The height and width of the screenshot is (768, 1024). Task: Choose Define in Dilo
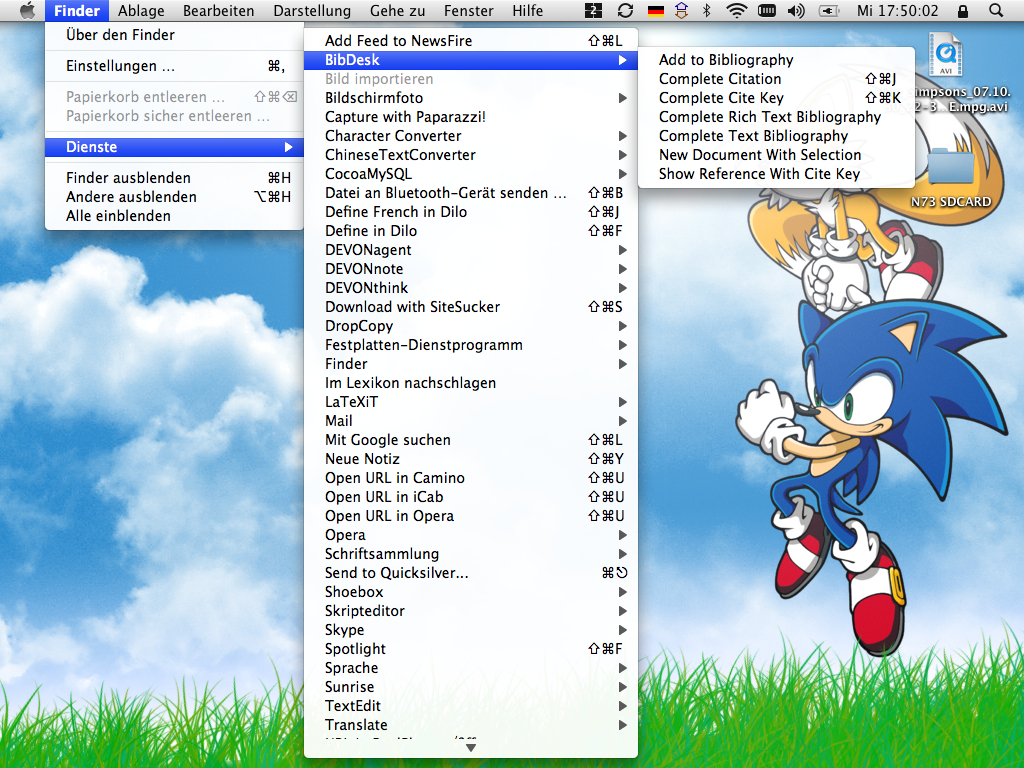(471, 231)
